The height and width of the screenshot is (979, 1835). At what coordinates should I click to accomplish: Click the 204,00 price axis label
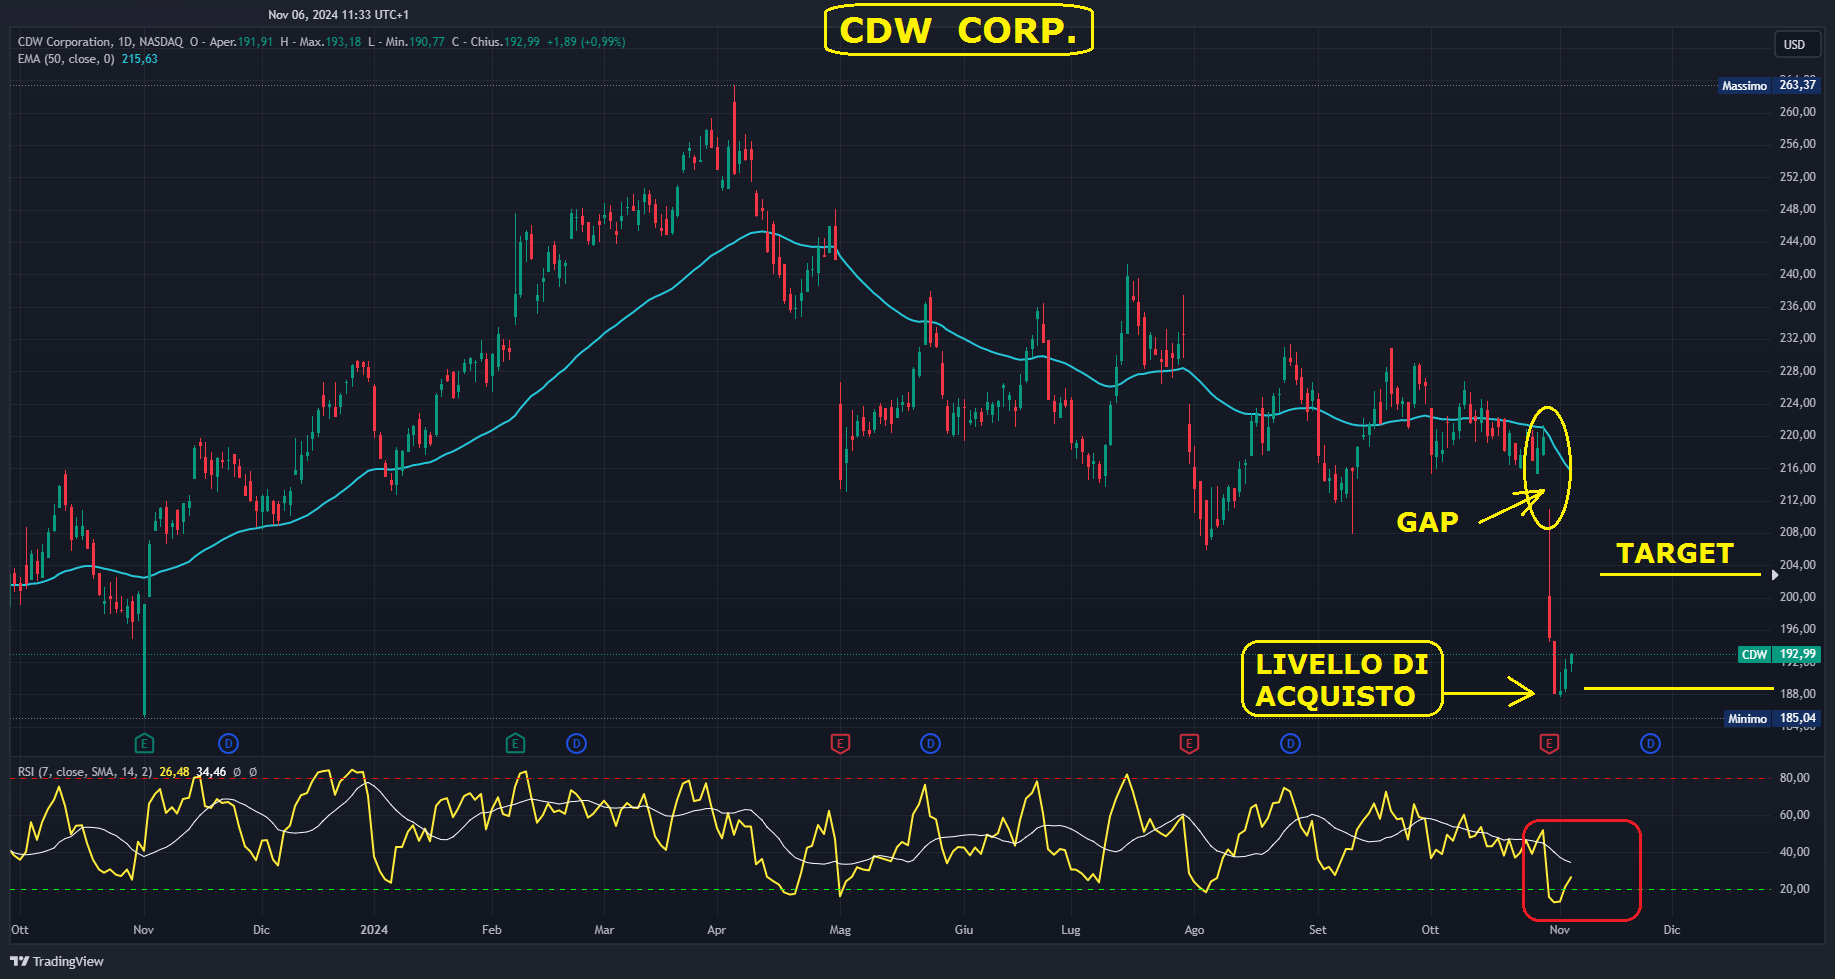1797,565
